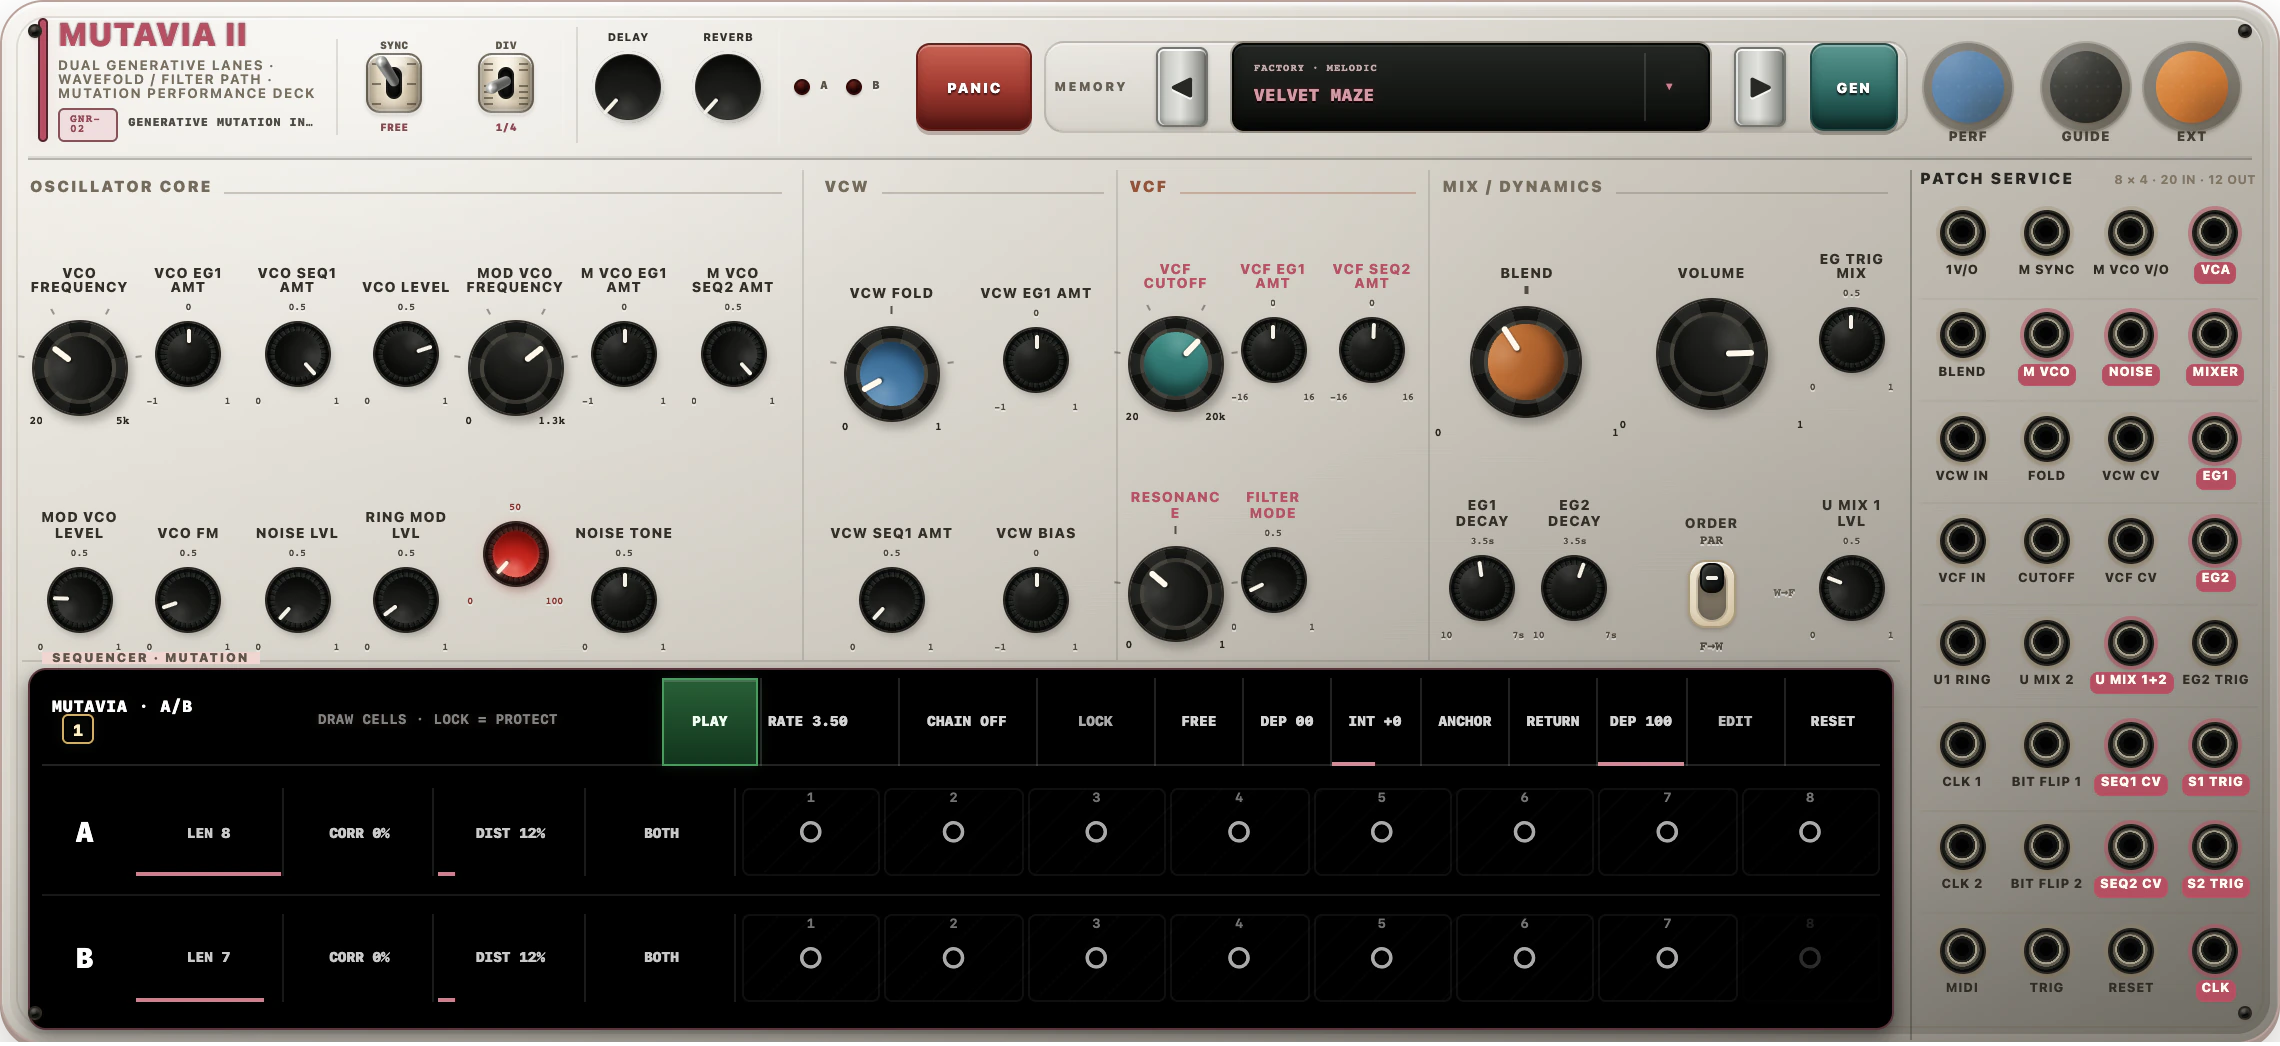
Task: Click the 1V/O patch jack
Action: [1962, 233]
